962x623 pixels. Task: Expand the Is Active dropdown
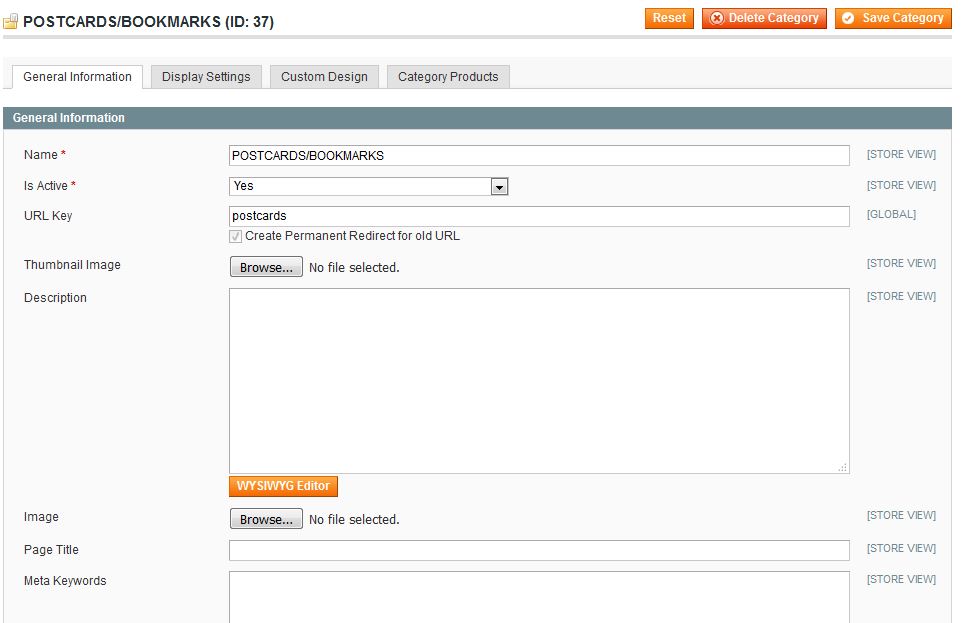(499, 187)
